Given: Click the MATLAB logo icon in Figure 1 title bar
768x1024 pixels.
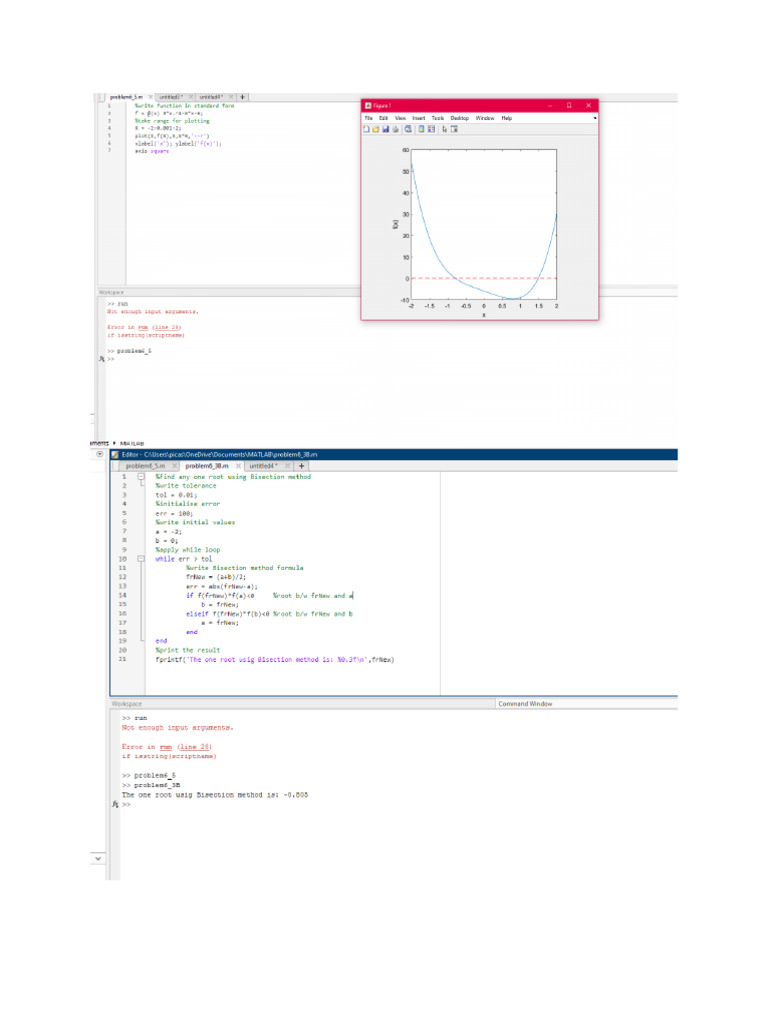Looking at the screenshot, I should pyautogui.click(x=368, y=106).
